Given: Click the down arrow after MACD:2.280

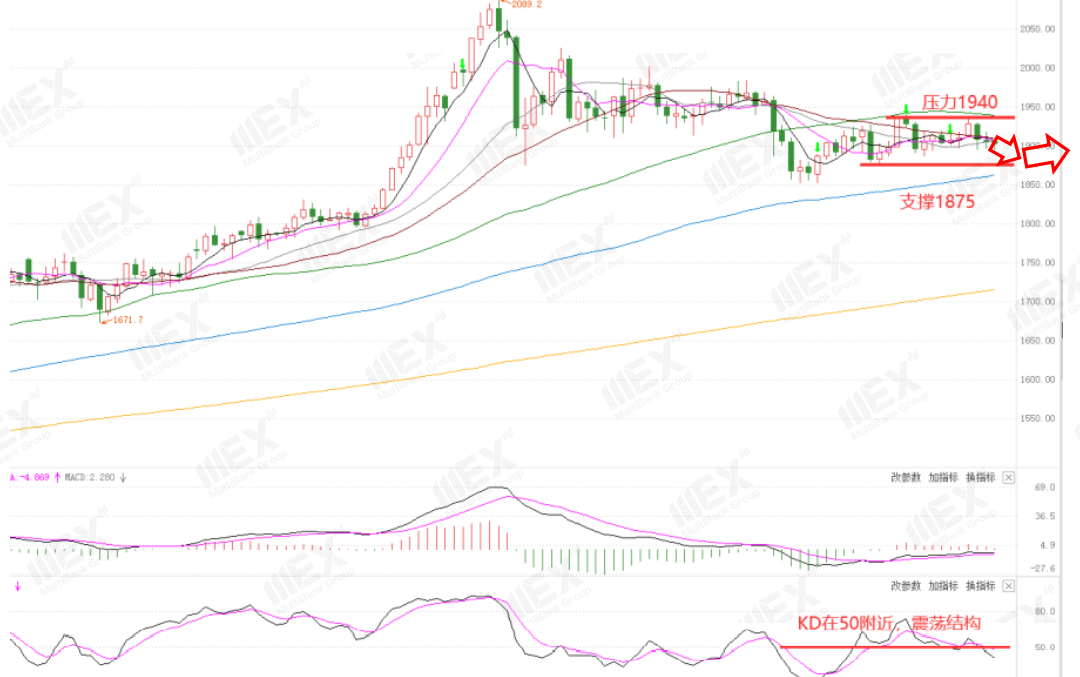Looking at the screenshot, I should pos(123,477).
